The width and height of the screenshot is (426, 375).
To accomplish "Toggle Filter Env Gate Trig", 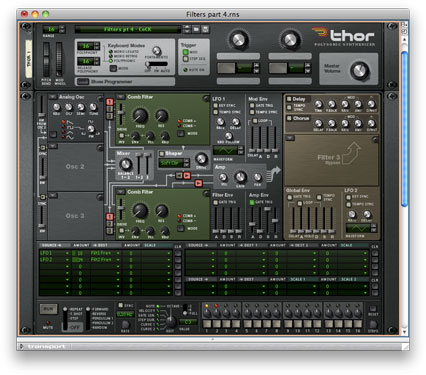I will click(216, 202).
